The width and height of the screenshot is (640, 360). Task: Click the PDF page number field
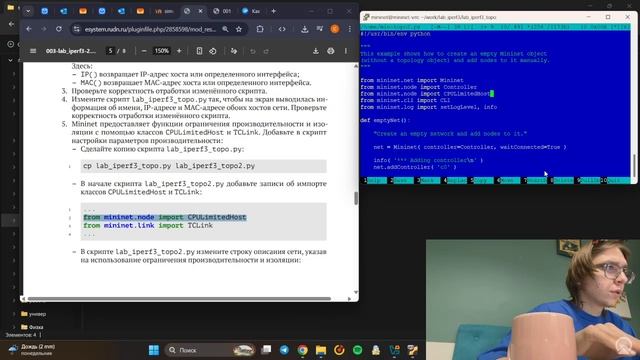click(110, 51)
